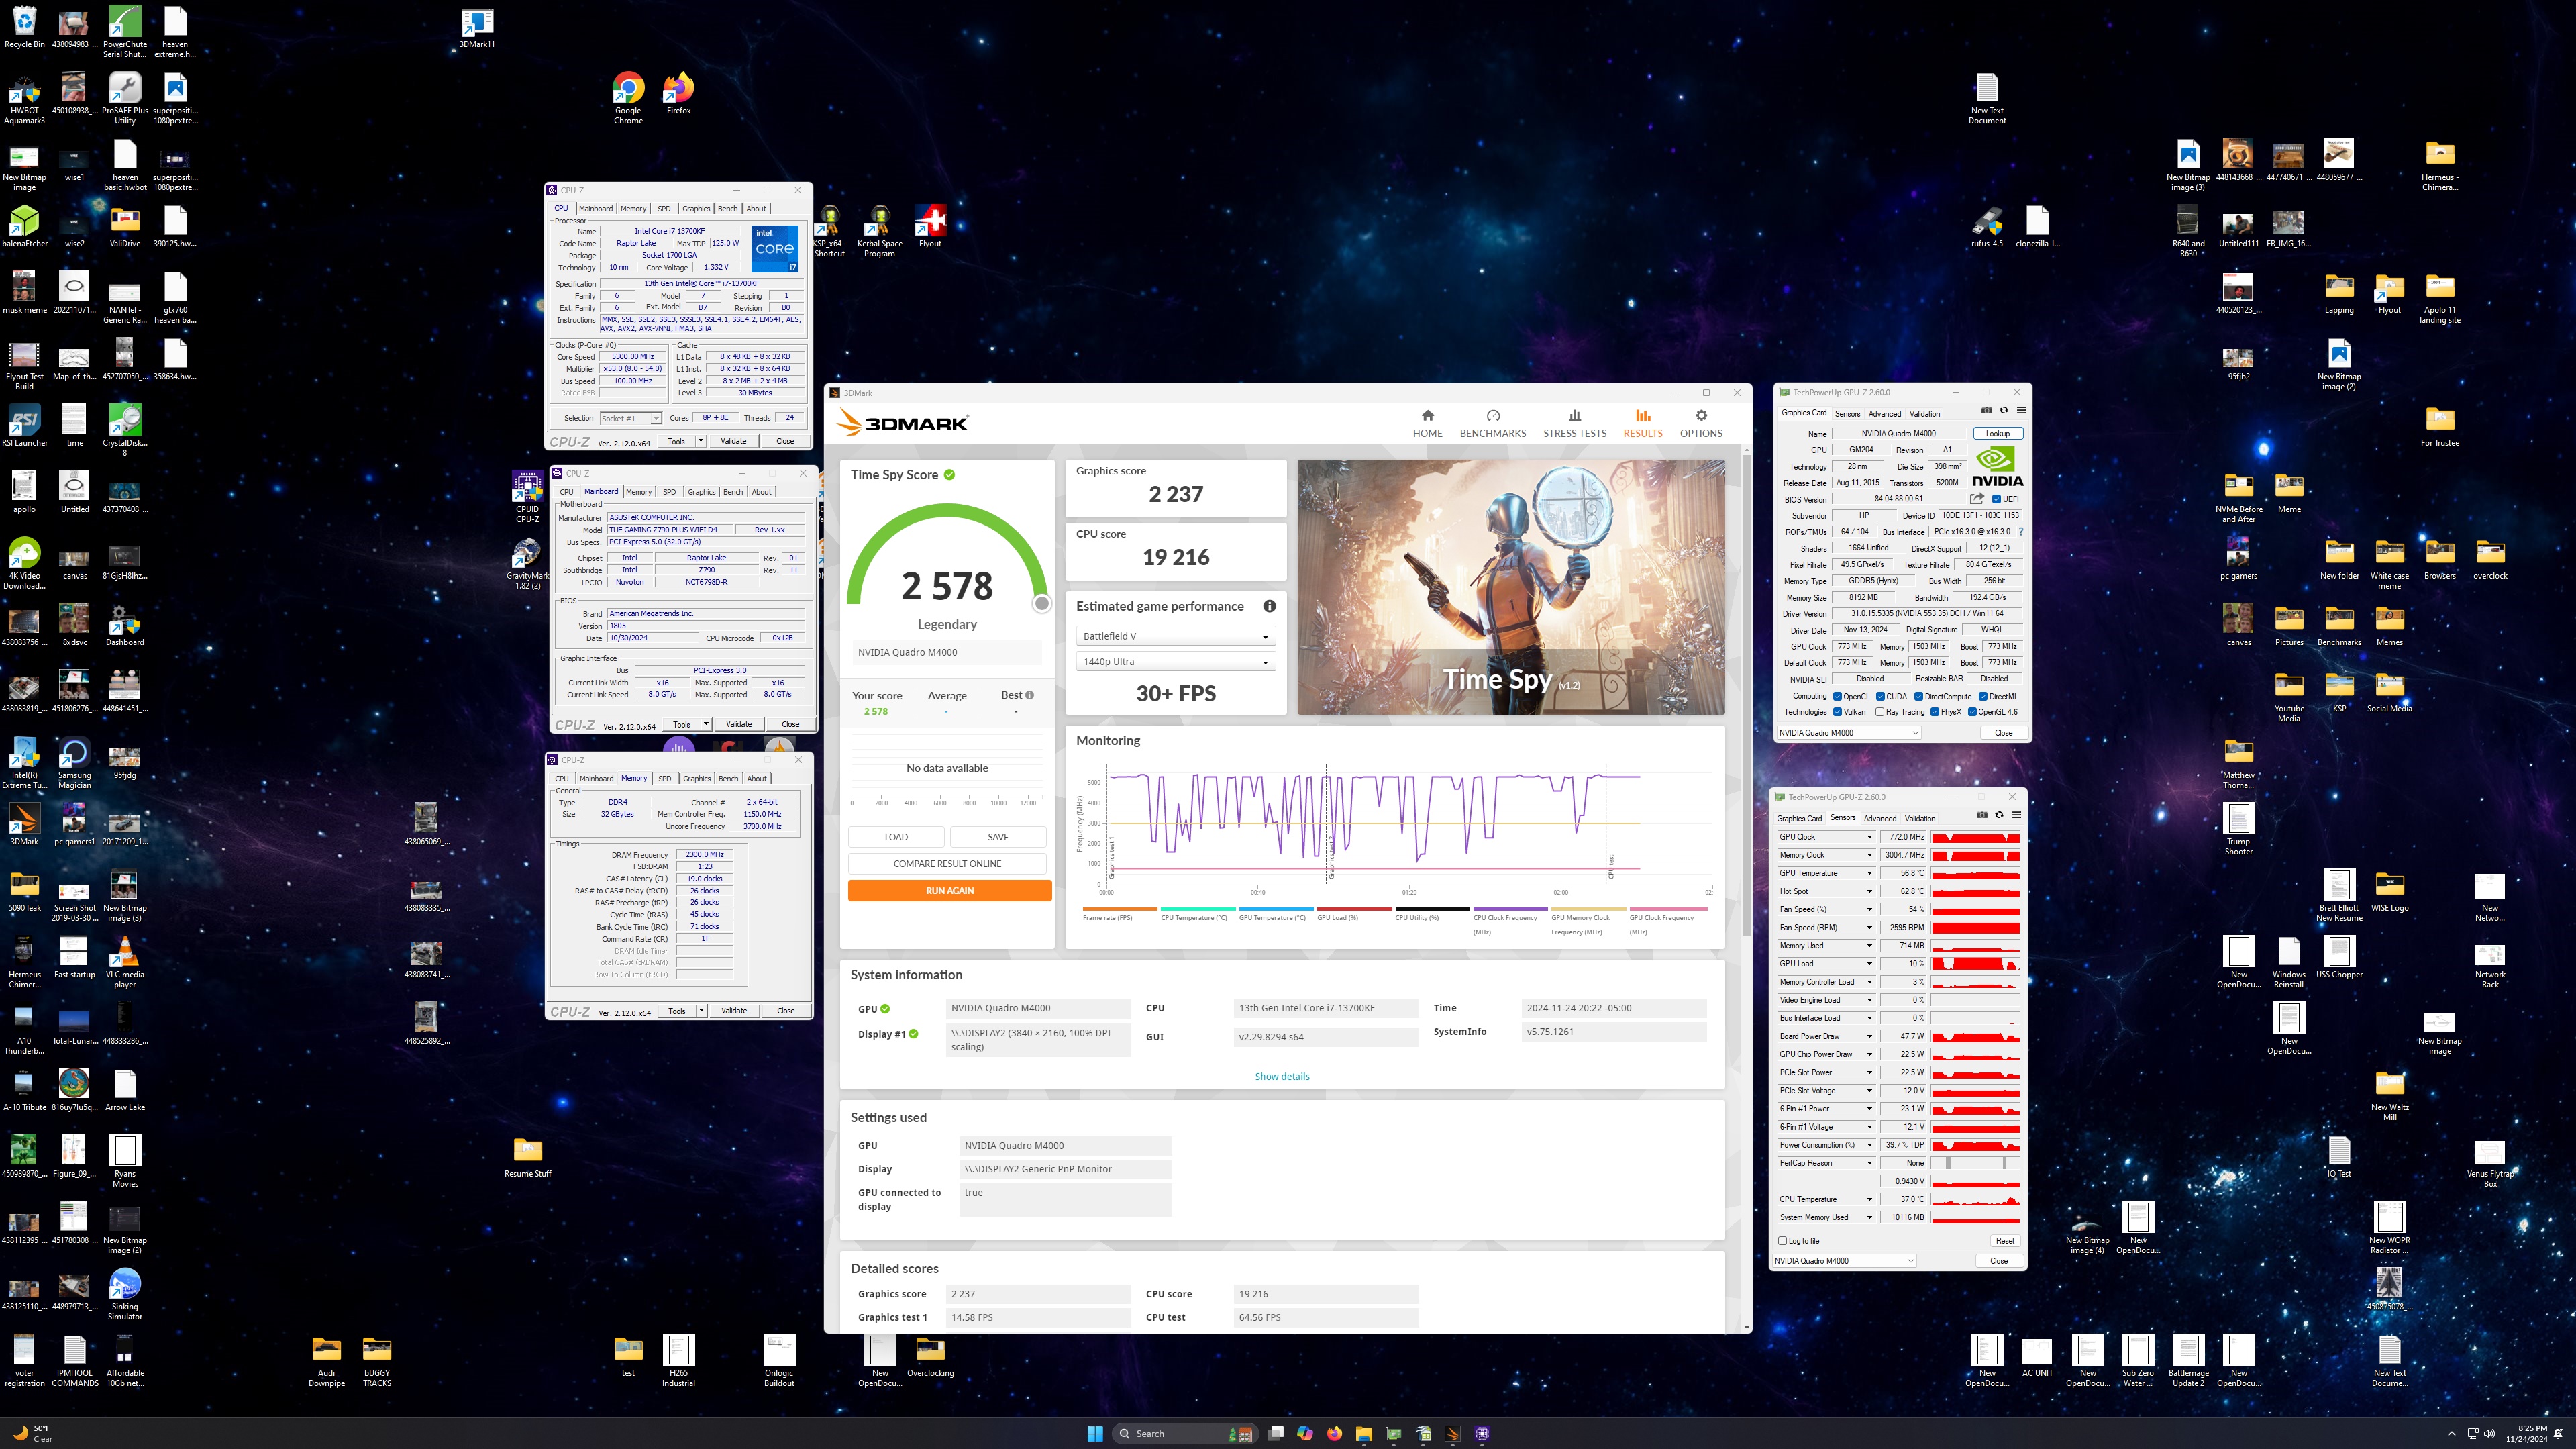This screenshot has width=2576, height=1449.
Task: Open the Recycle Bin desktop icon
Action: click(24, 27)
